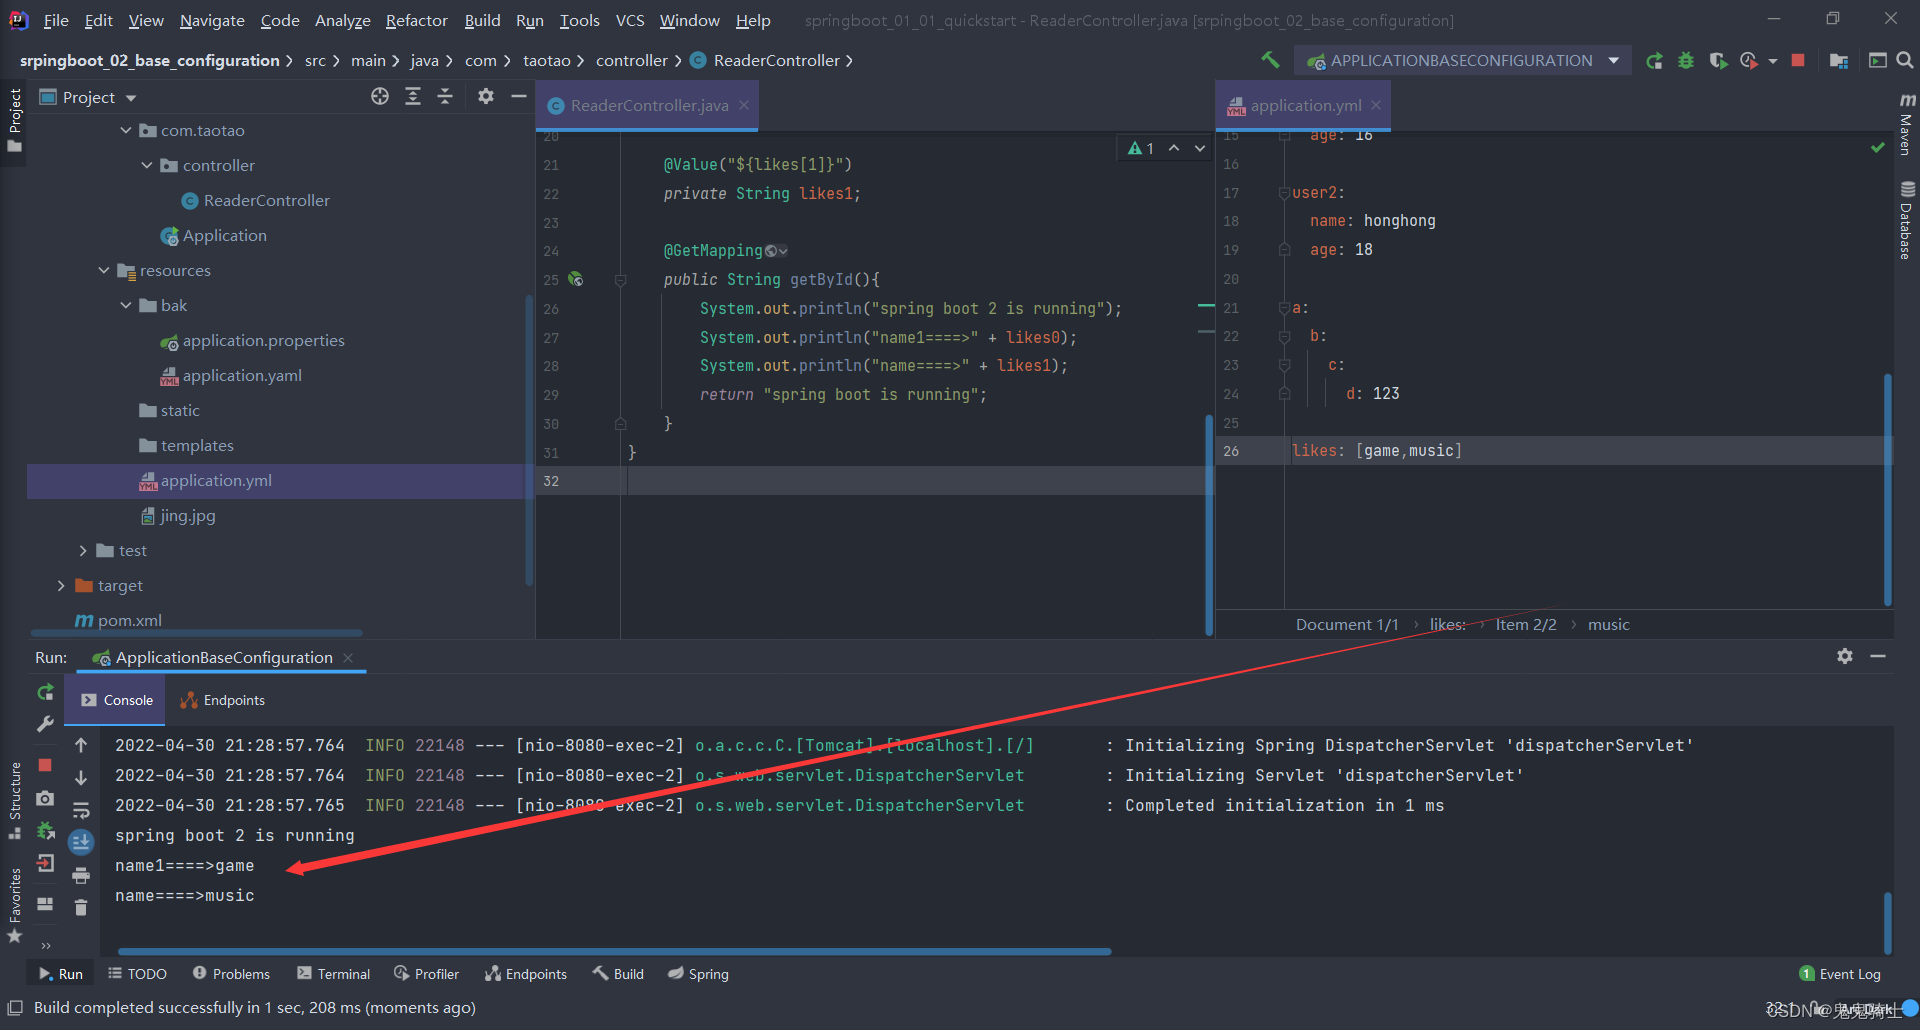The width and height of the screenshot is (1920, 1030).
Task: Clear all console output trash icon
Action: click(81, 908)
